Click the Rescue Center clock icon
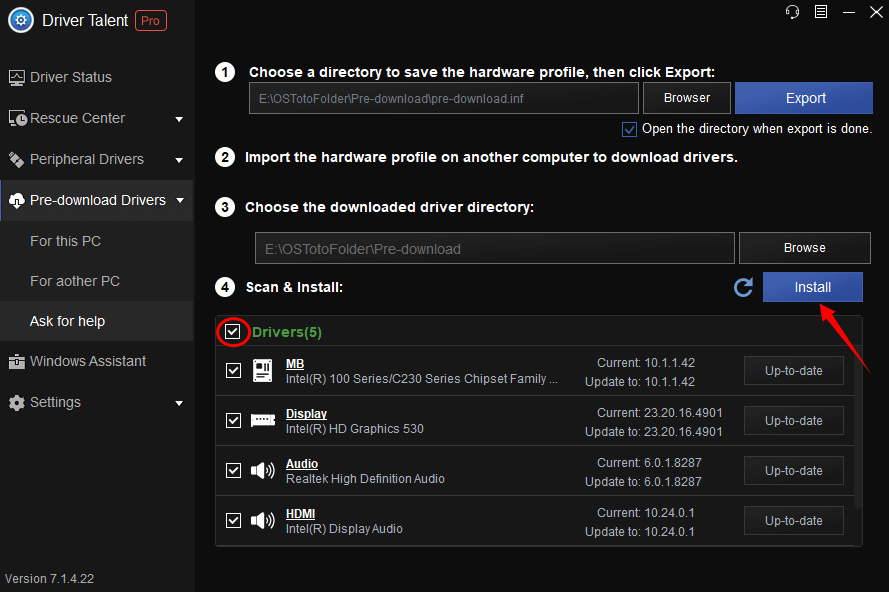 17,119
